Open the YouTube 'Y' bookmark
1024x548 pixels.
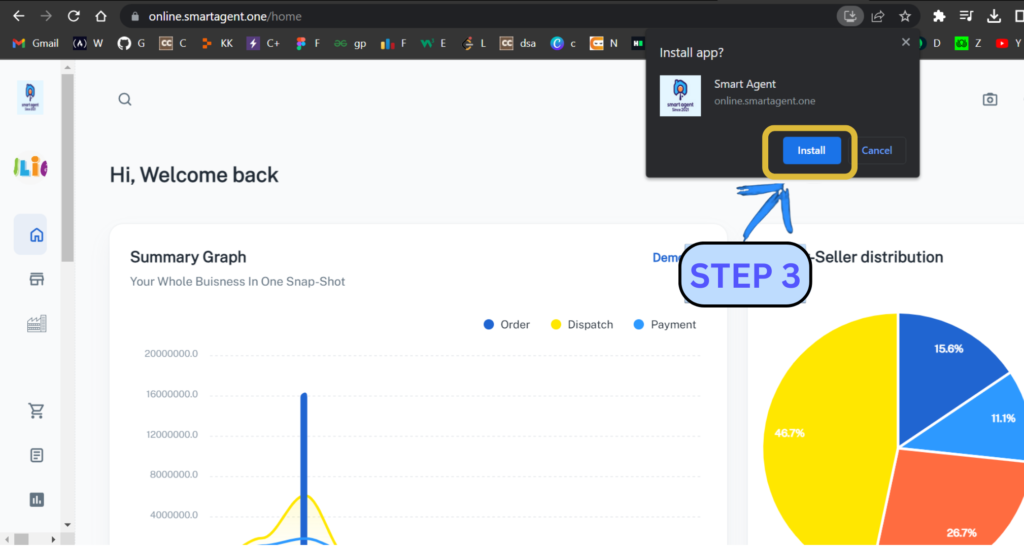tap(1008, 43)
